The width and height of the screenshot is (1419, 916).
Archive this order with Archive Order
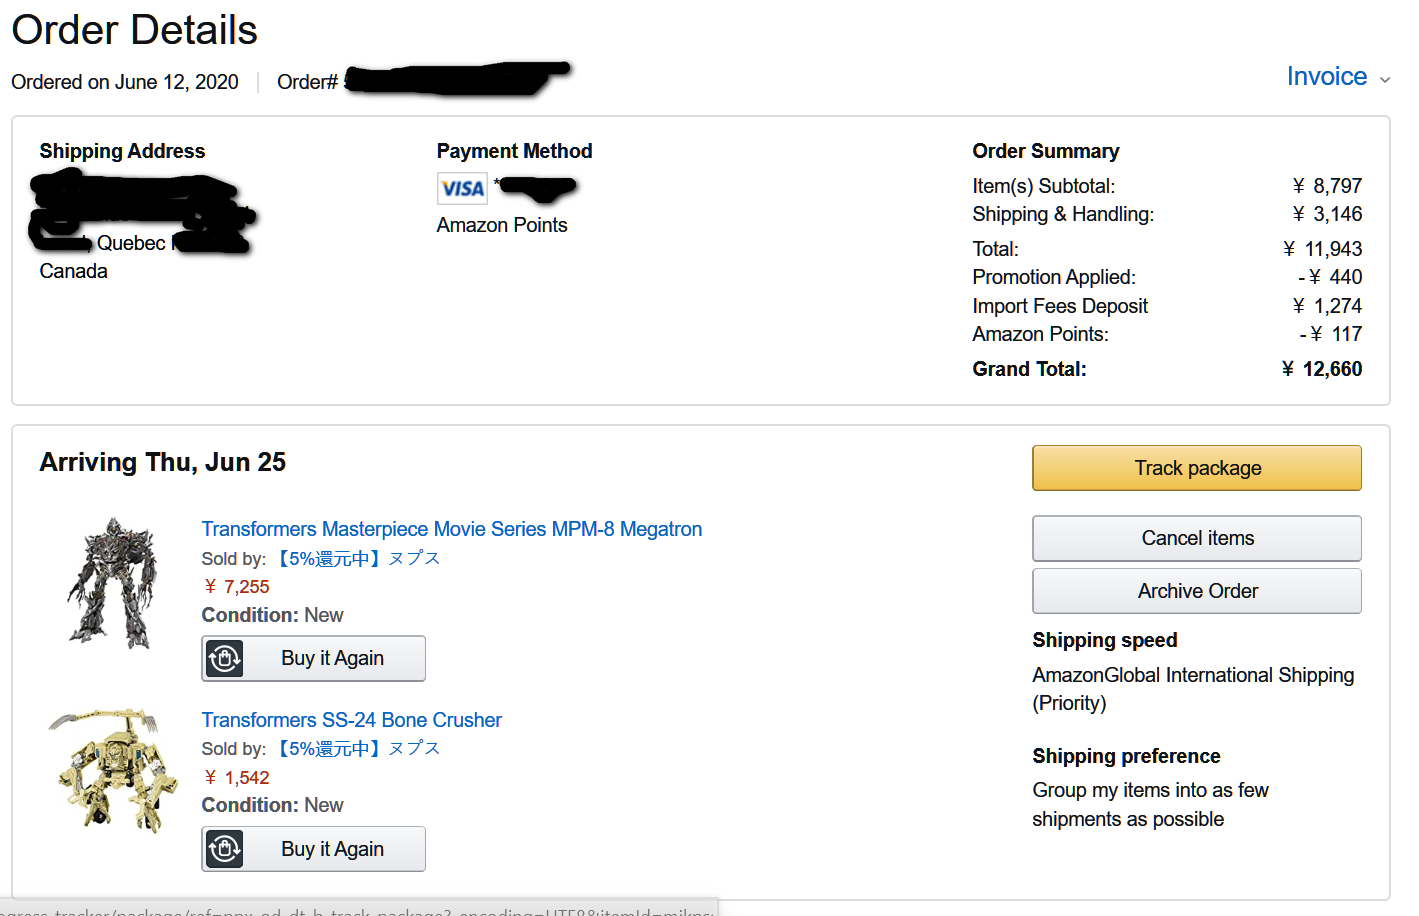pos(1196,591)
